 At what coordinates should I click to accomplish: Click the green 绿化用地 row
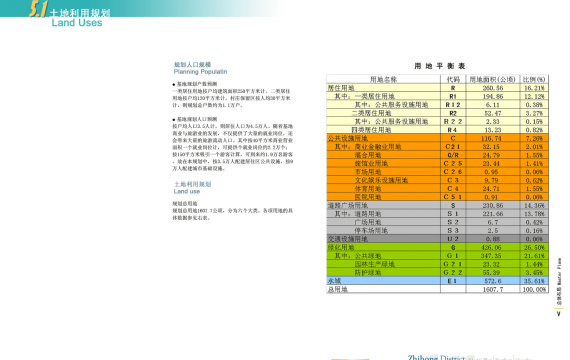pos(437,247)
